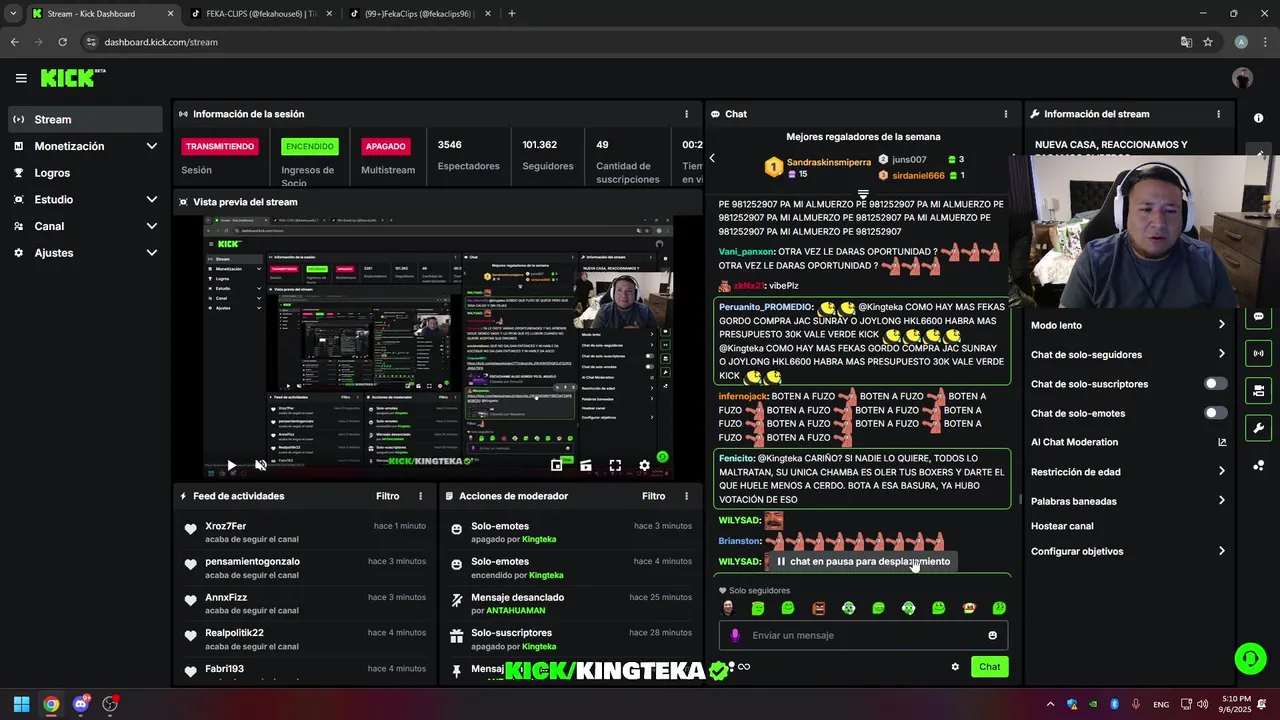Open Configurar objetivos settings
1280x720 pixels.
(1128, 551)
